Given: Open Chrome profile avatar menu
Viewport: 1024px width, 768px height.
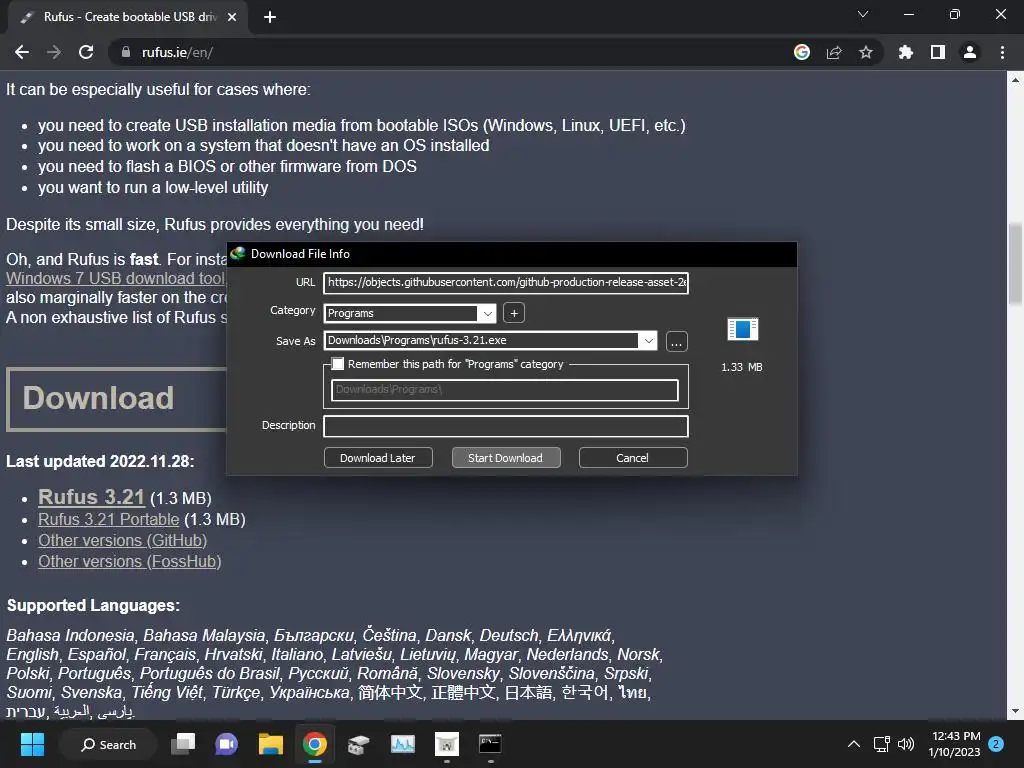Looking at the screenshot, I should click(x=970, y=52).
